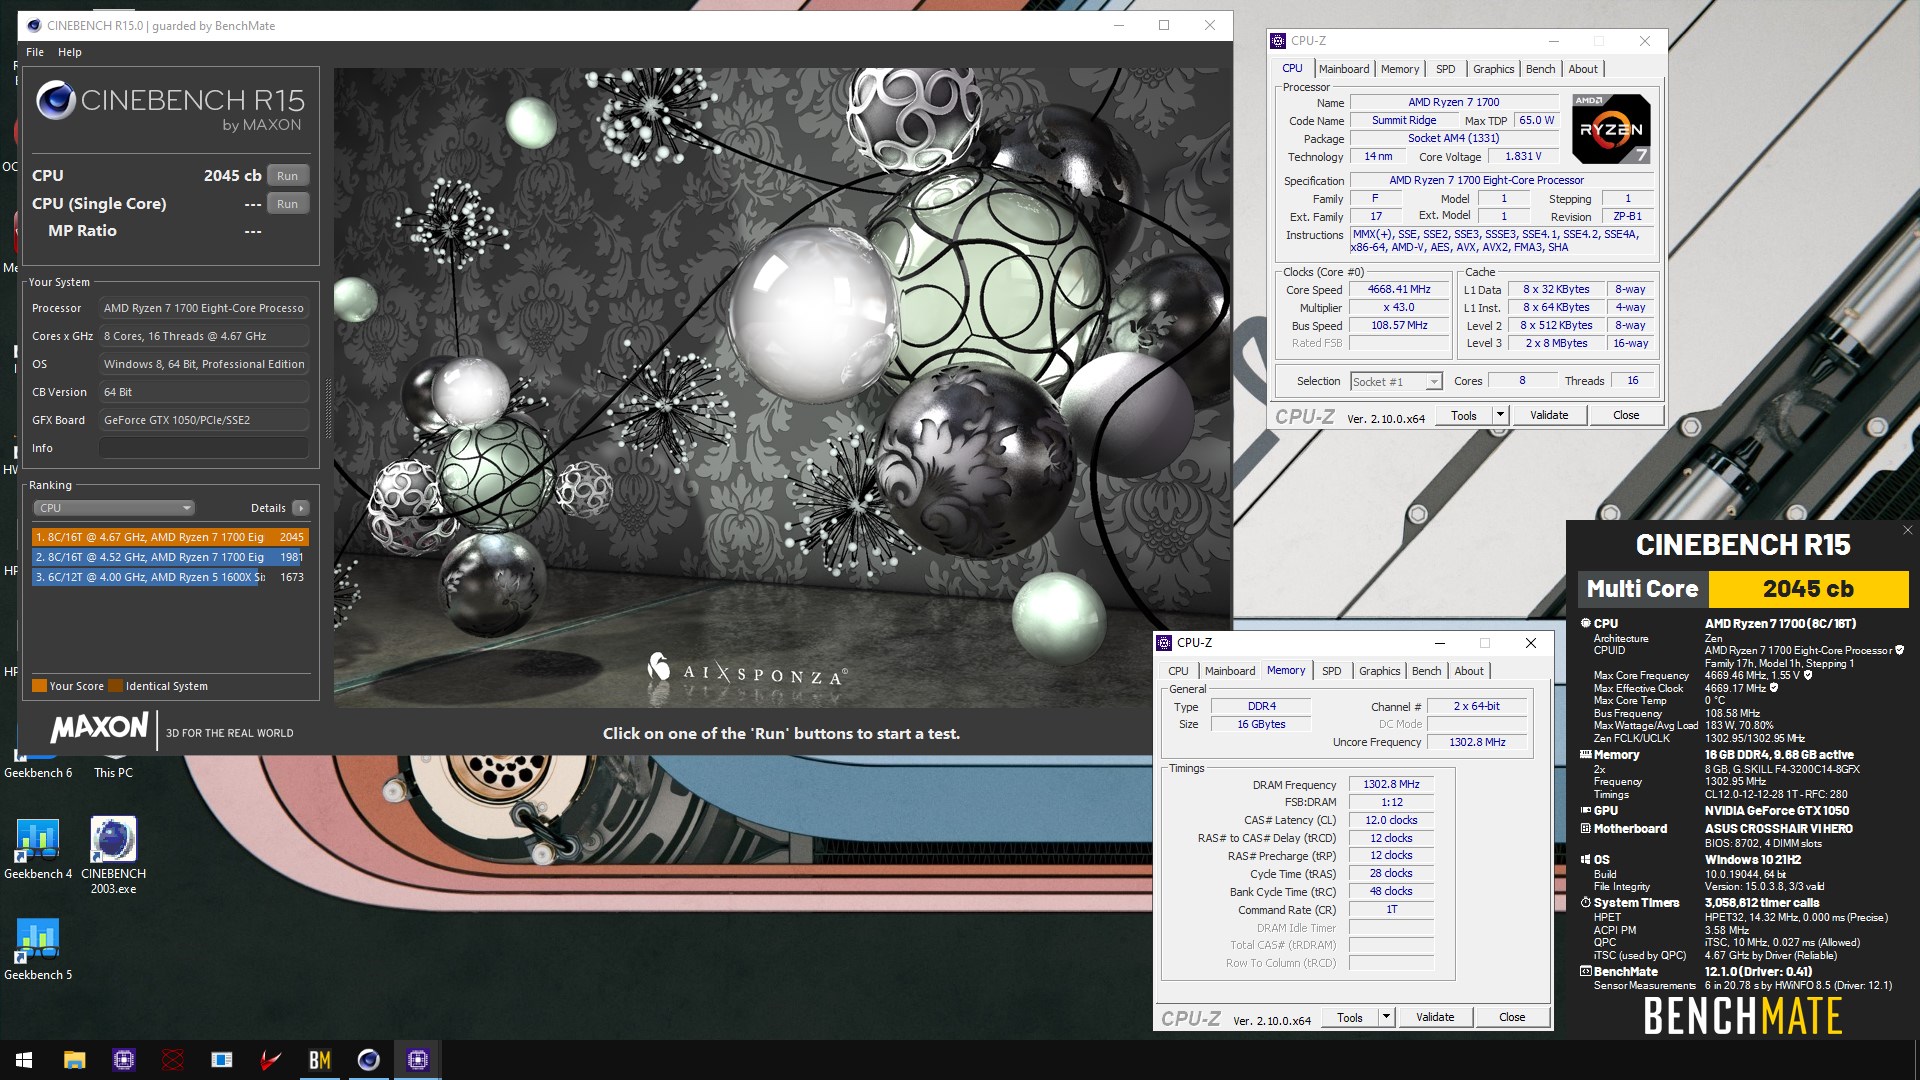
Task: Open the Socket #1 selection dropdown
Action: (x=1396, y=381)
